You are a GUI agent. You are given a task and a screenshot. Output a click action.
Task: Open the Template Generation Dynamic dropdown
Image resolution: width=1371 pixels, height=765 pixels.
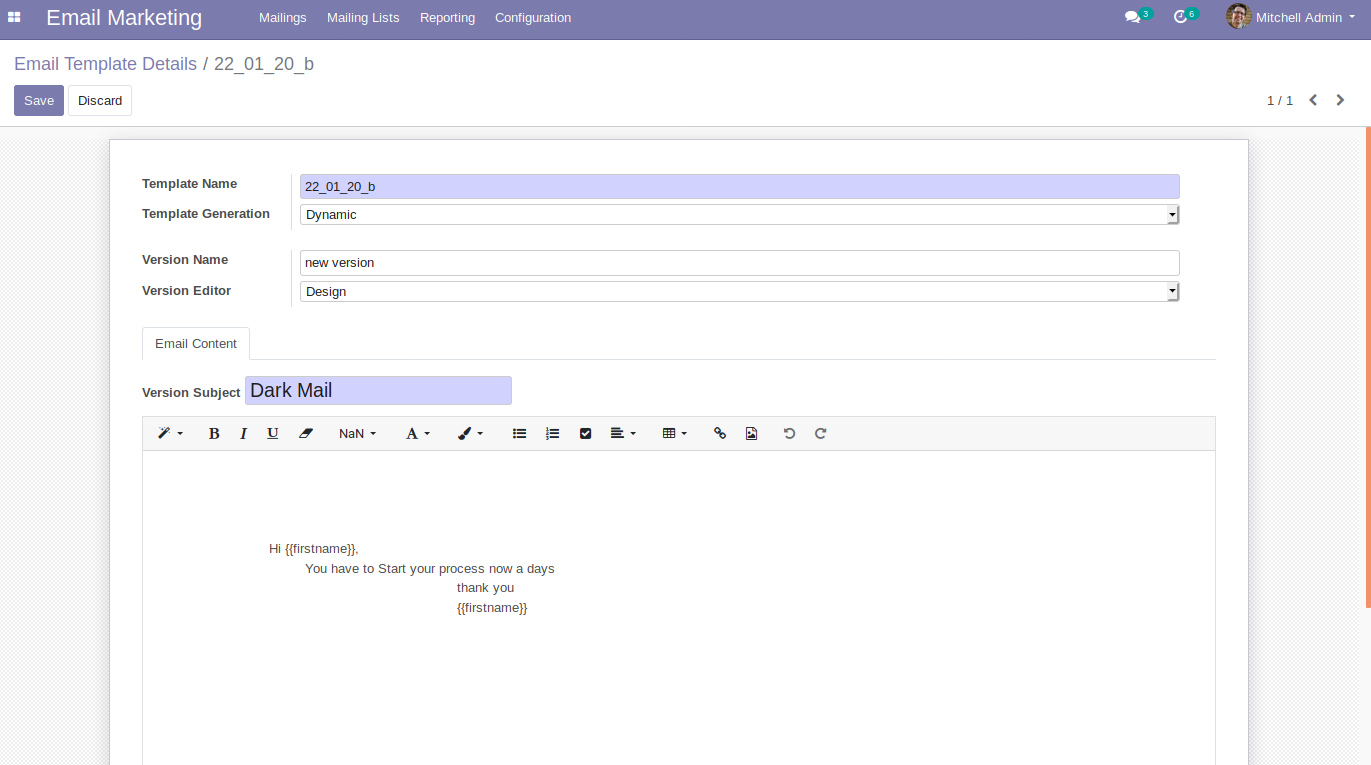pos(740,215)
